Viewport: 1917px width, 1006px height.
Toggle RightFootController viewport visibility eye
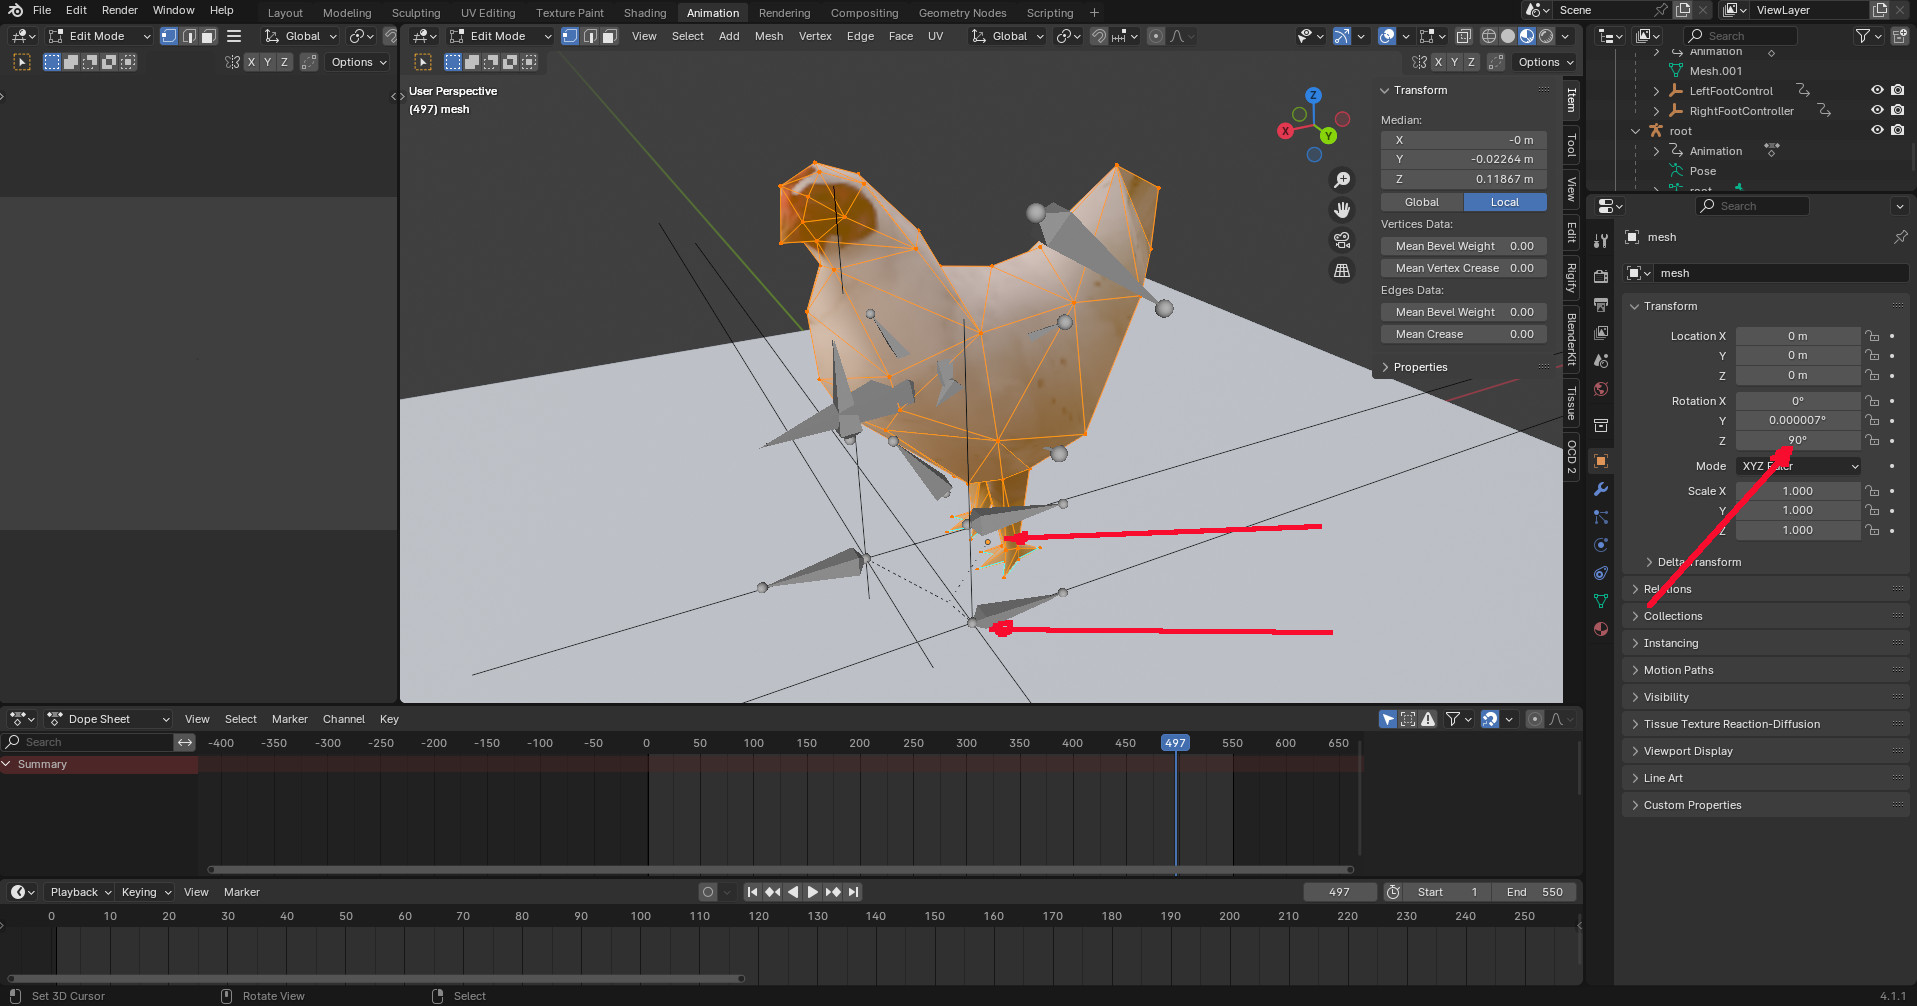[x=1877, y=110]
